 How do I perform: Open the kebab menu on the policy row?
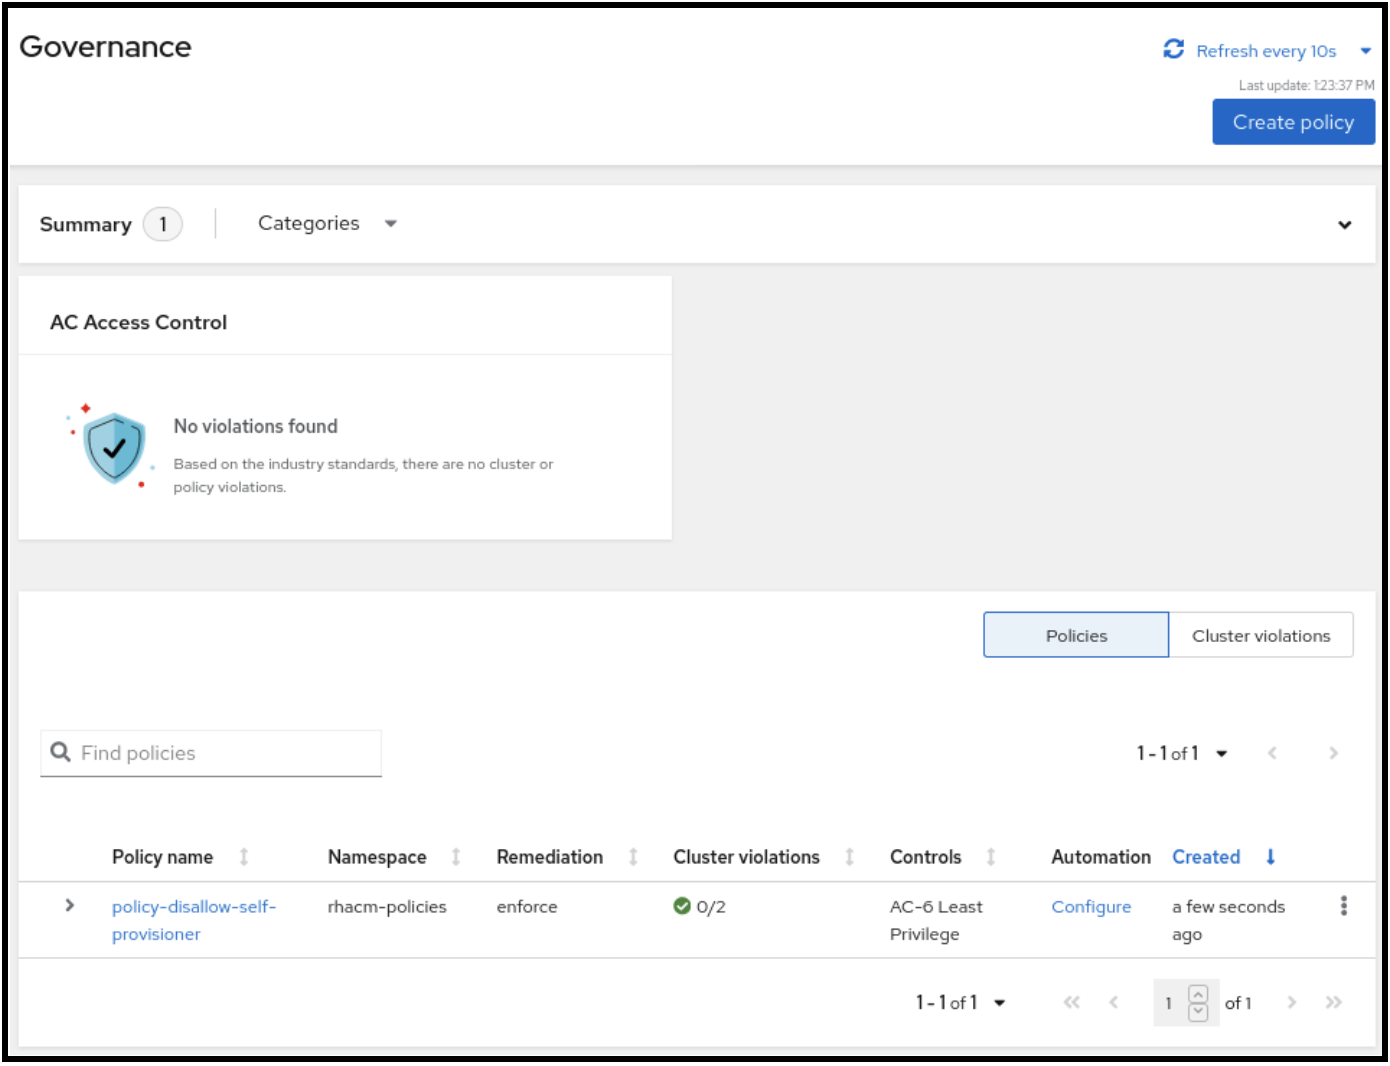tap(1343, 905)
